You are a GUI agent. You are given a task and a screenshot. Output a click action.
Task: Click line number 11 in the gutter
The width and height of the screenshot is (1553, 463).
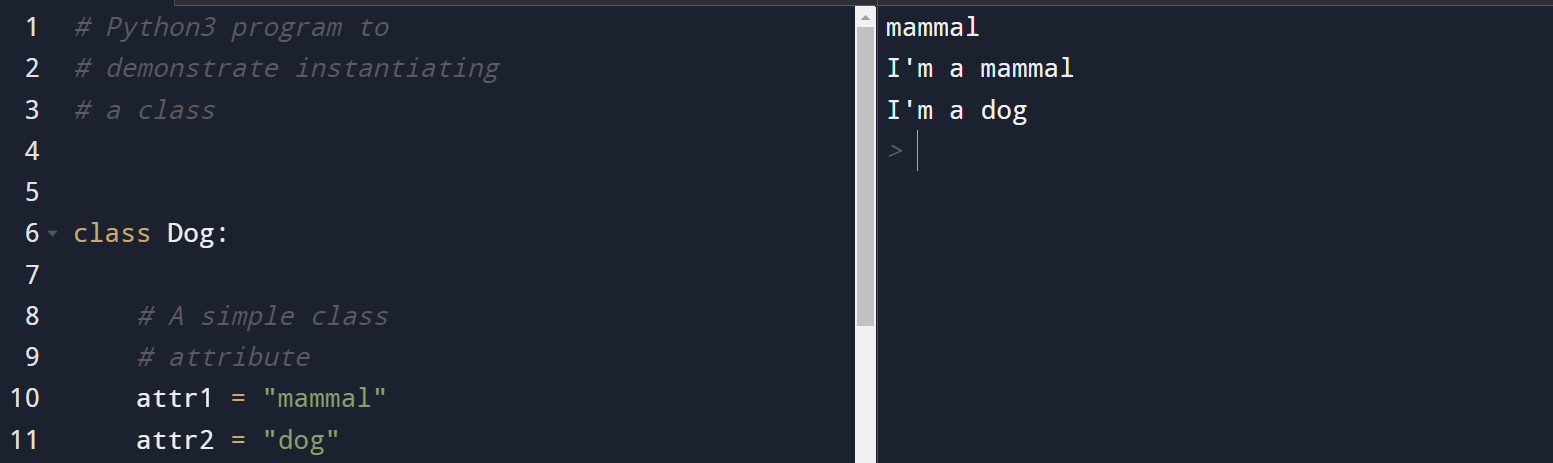[x=24, y=440]
